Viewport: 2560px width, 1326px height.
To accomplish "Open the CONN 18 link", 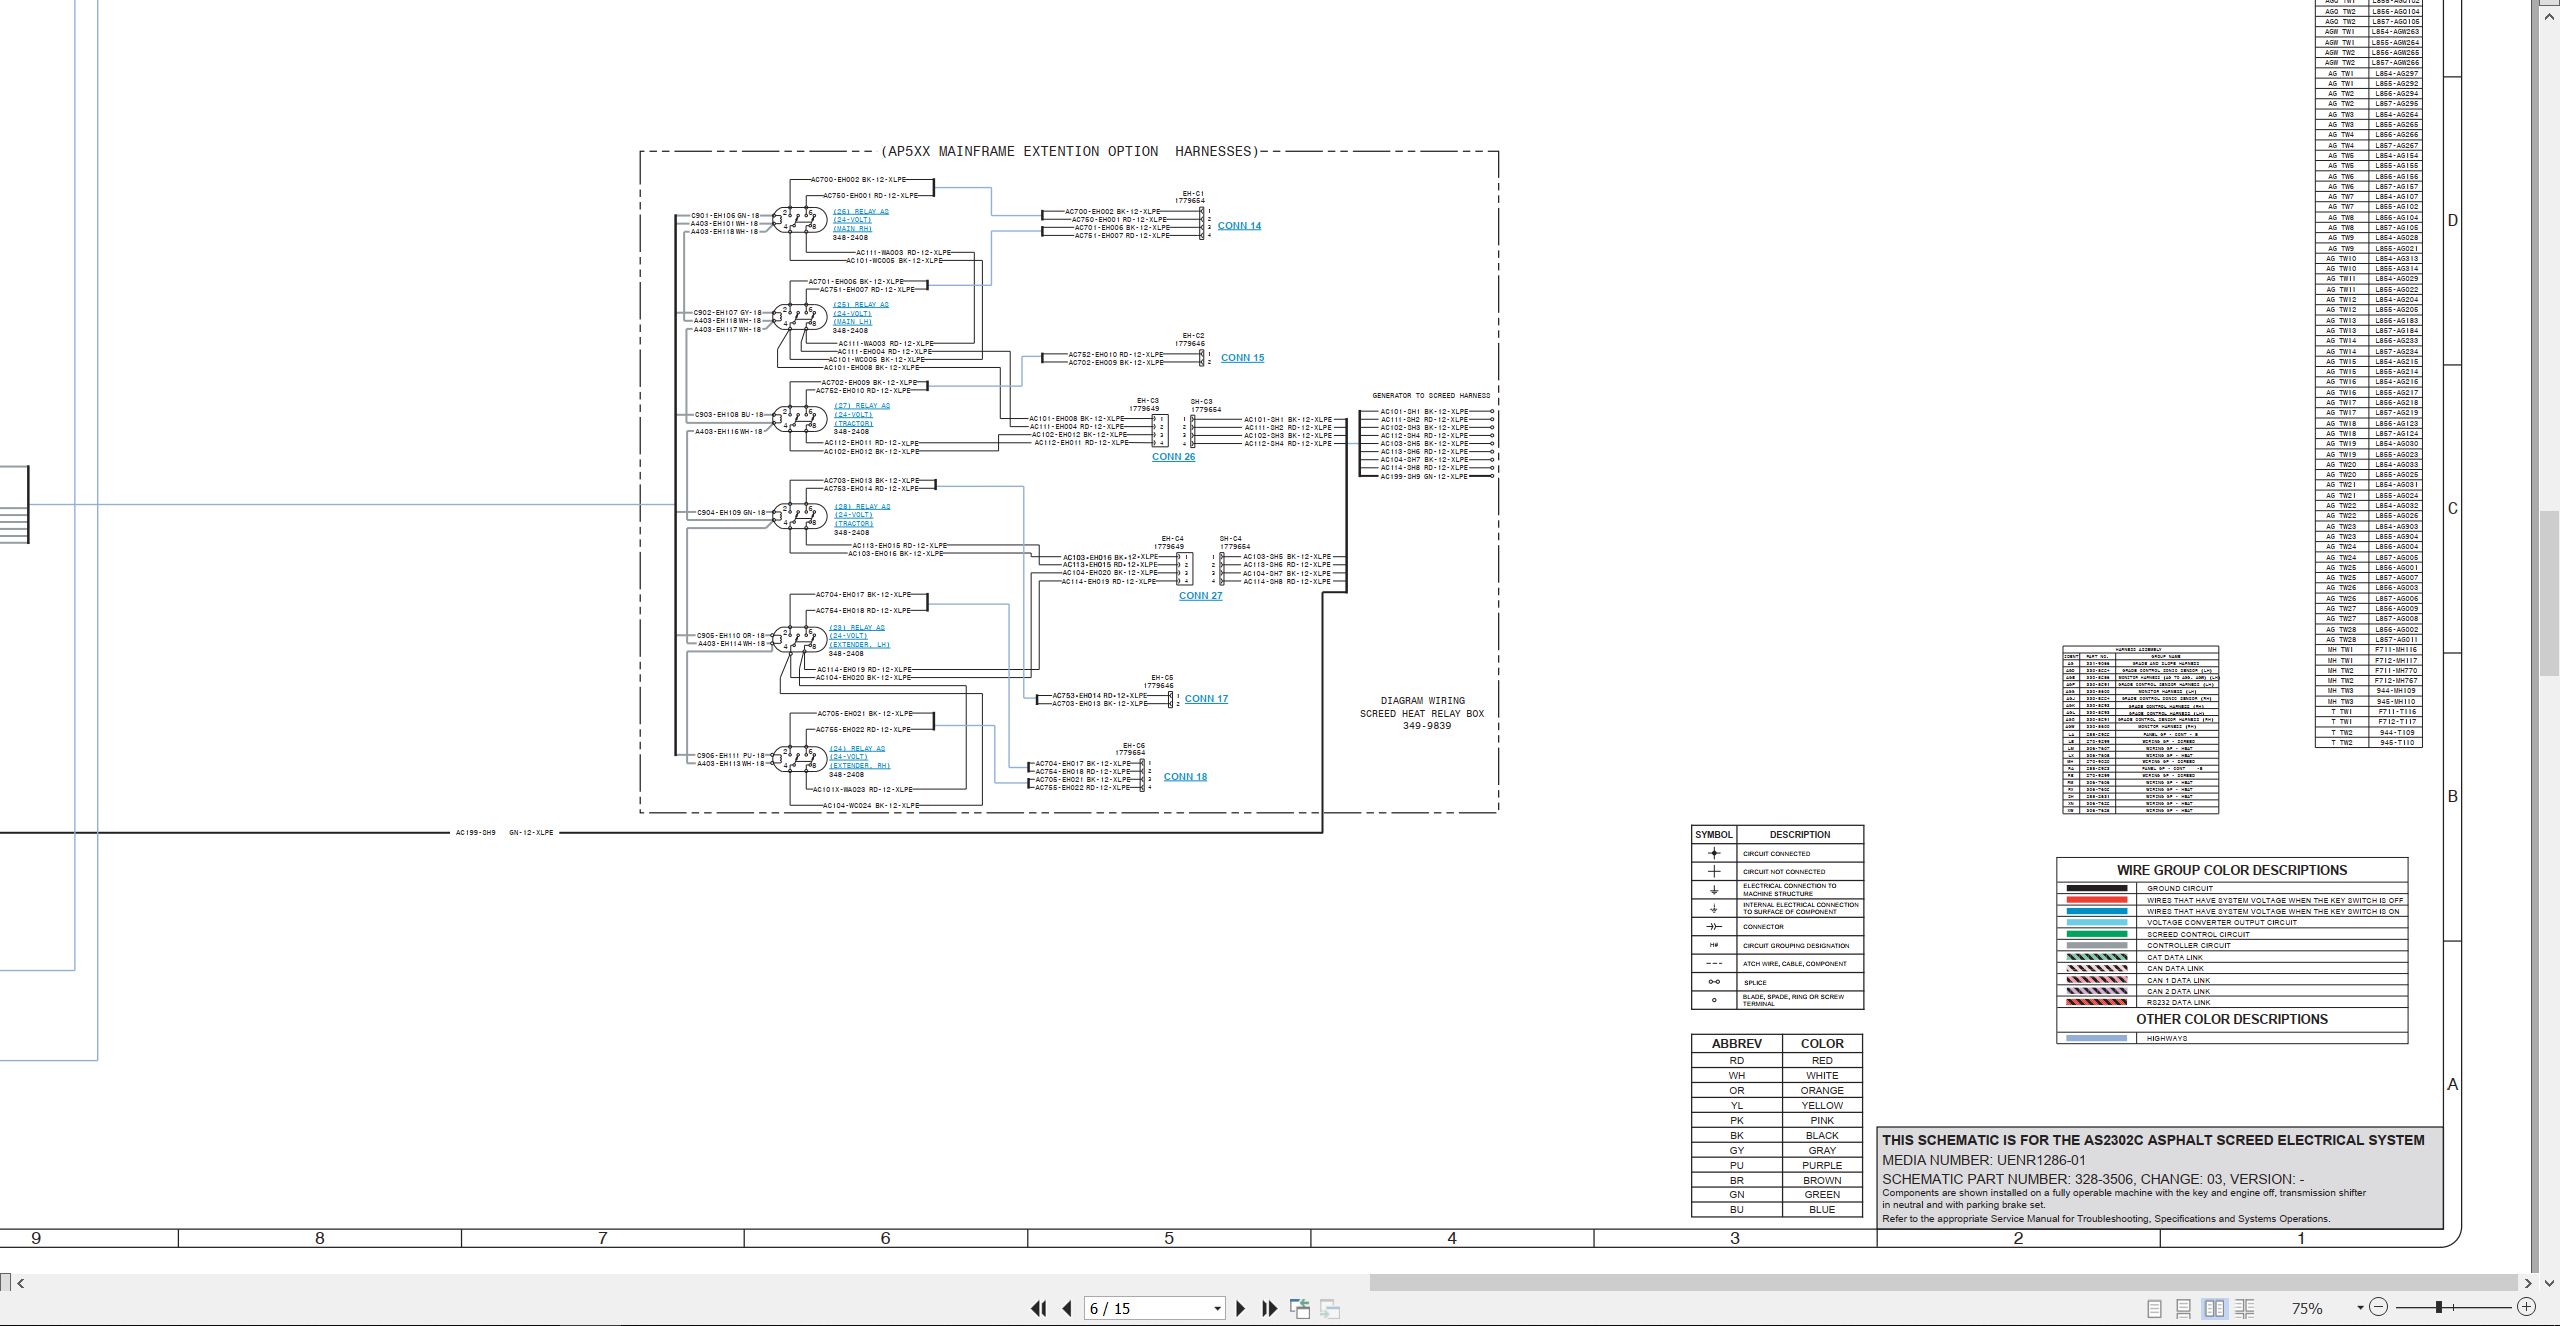I will (x=1185, y=777).
